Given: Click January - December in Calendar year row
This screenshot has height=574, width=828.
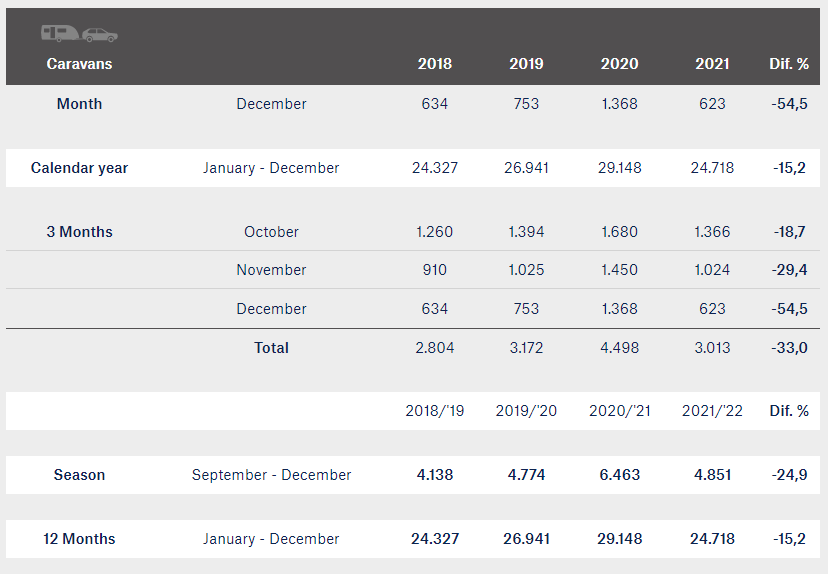Looking at the screenshot, I should 271,168.
